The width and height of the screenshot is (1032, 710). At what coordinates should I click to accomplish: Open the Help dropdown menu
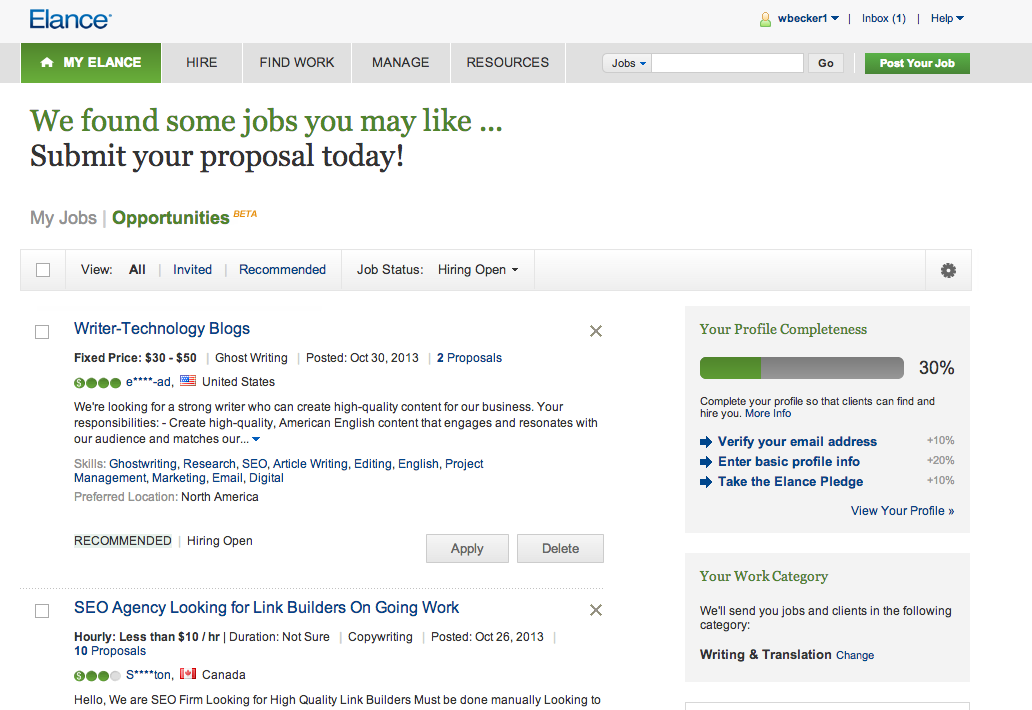coord(947,18)
